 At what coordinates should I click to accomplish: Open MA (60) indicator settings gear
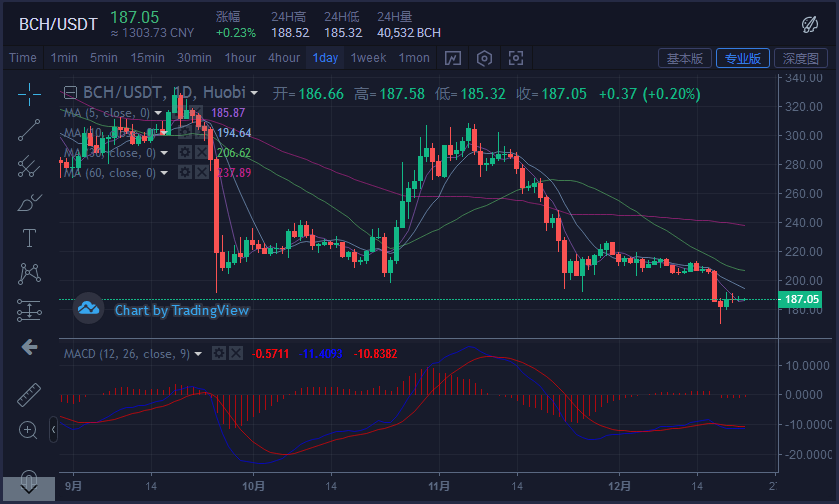(x=185, y=172)
